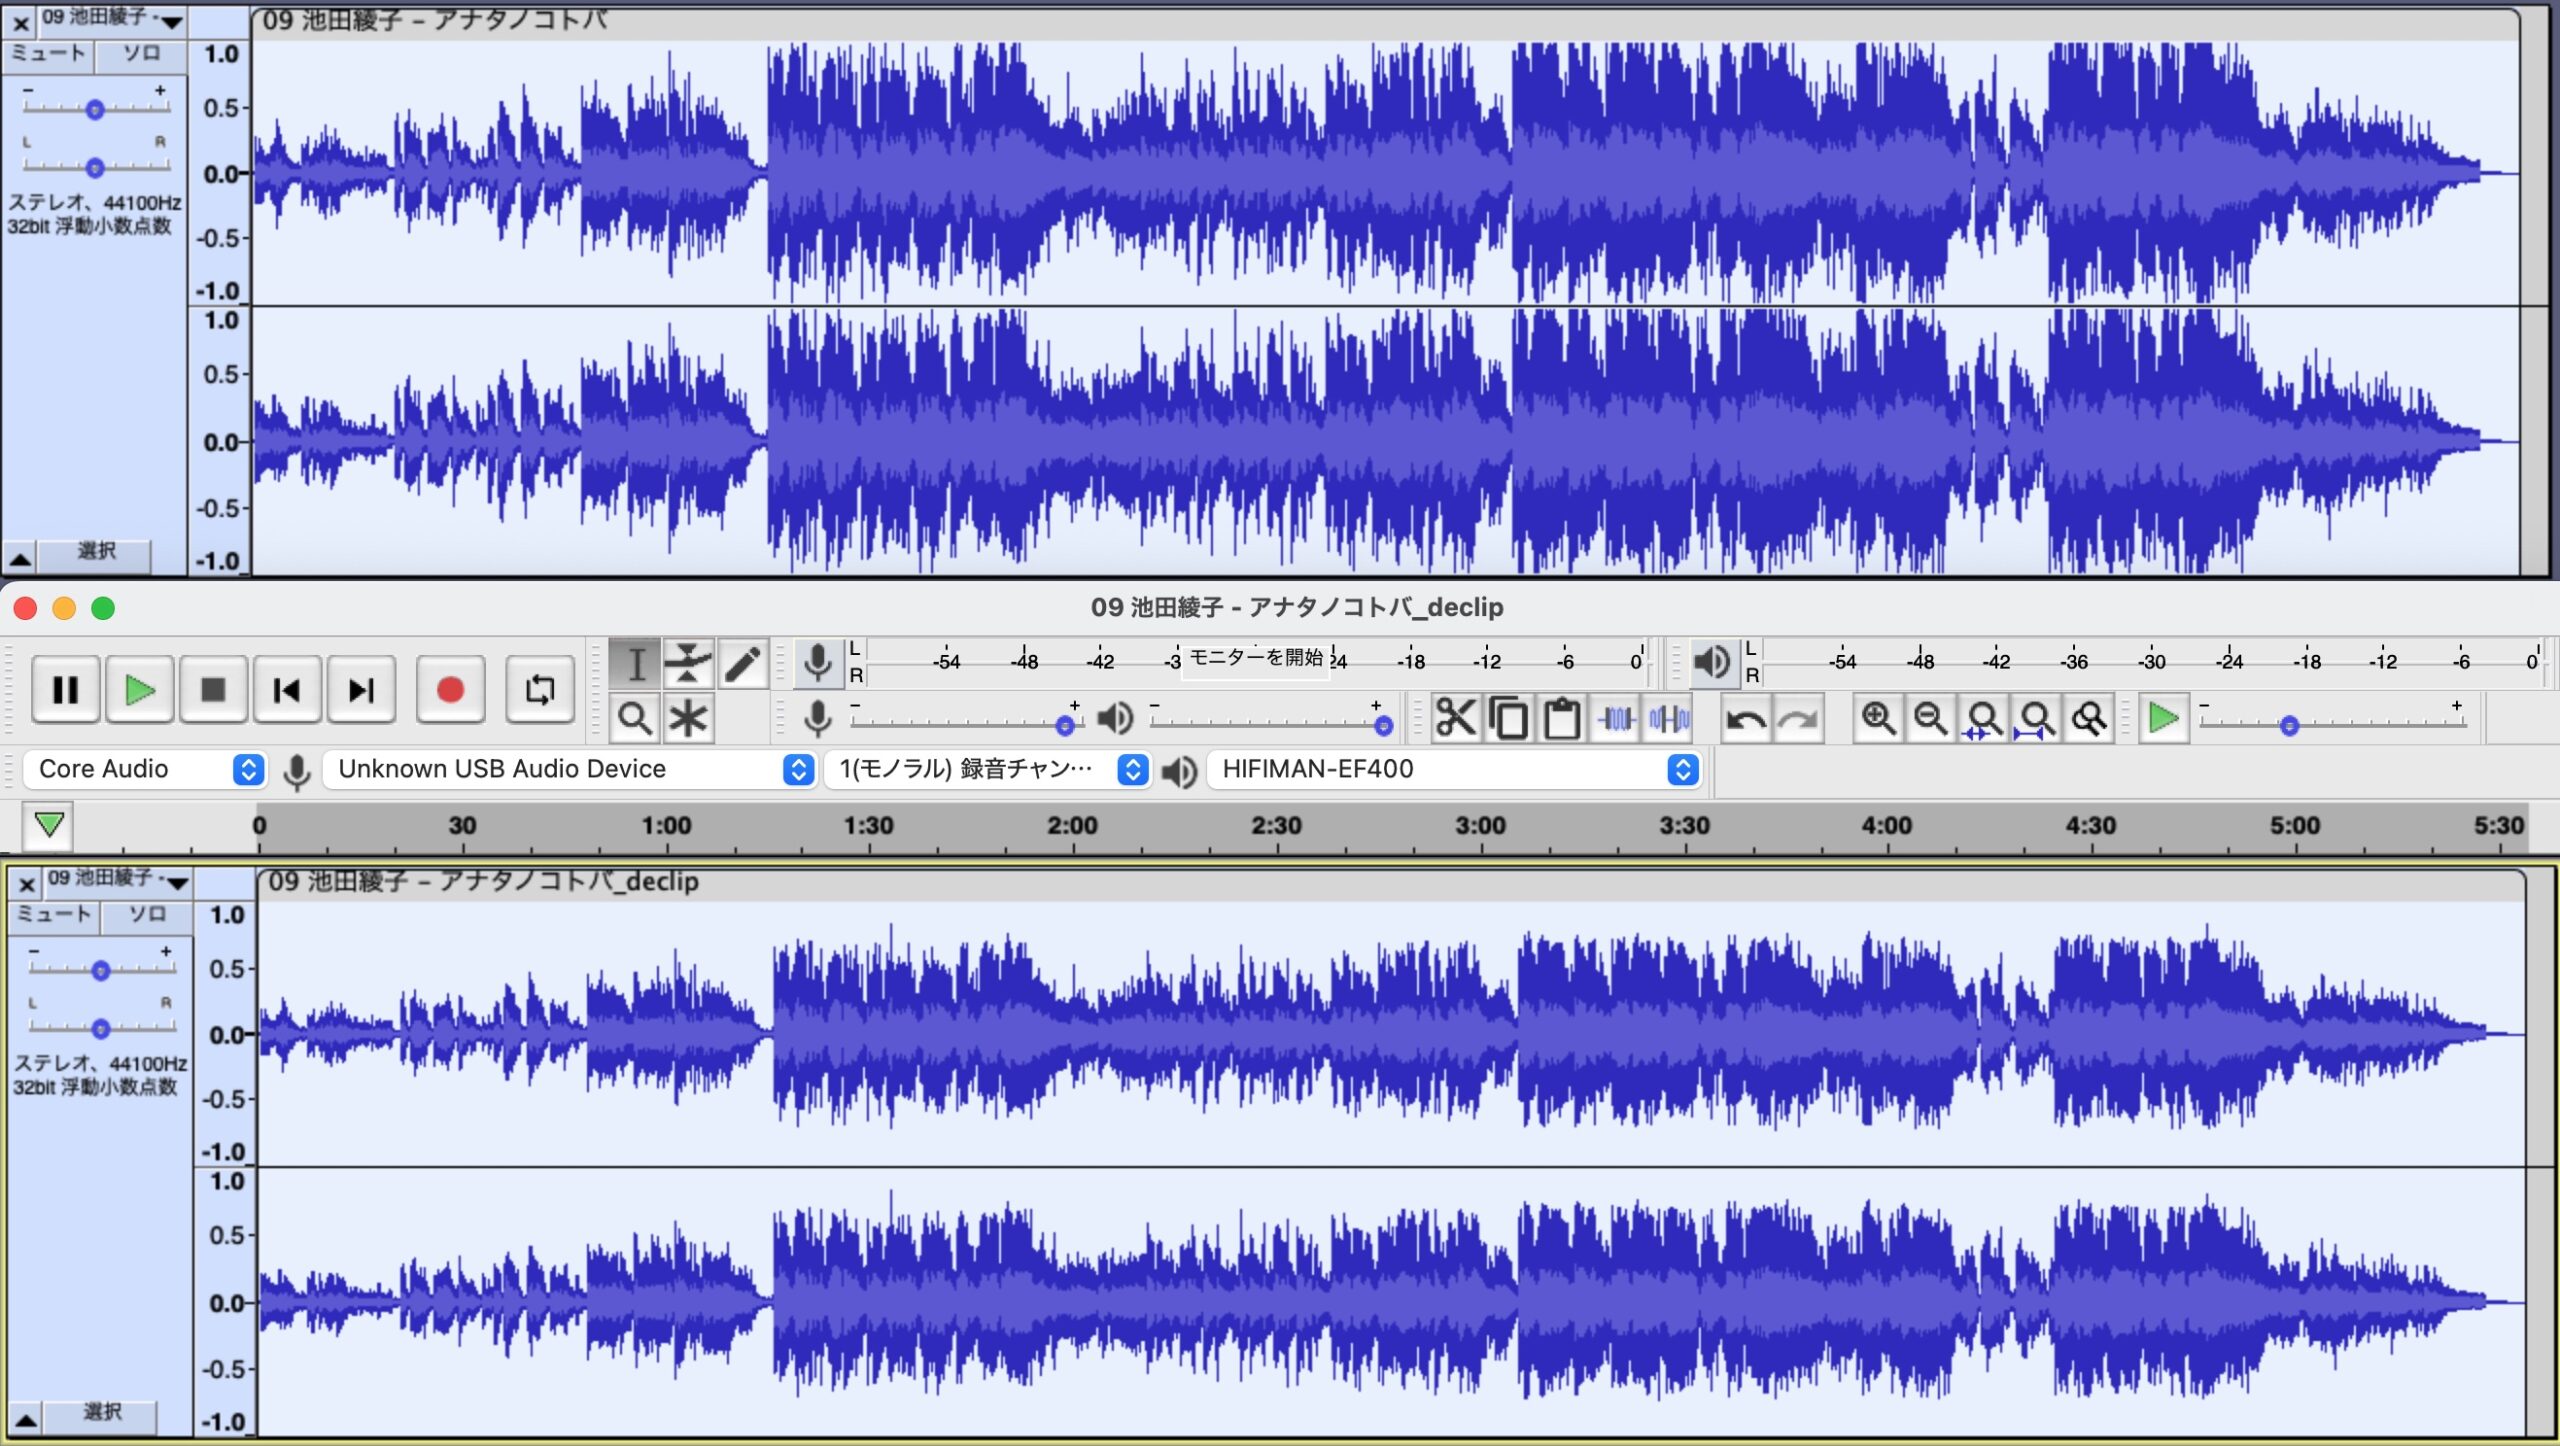2560x1446 pixels.
Task: Toggle the Loop playback button
Action: coord(540,689)
